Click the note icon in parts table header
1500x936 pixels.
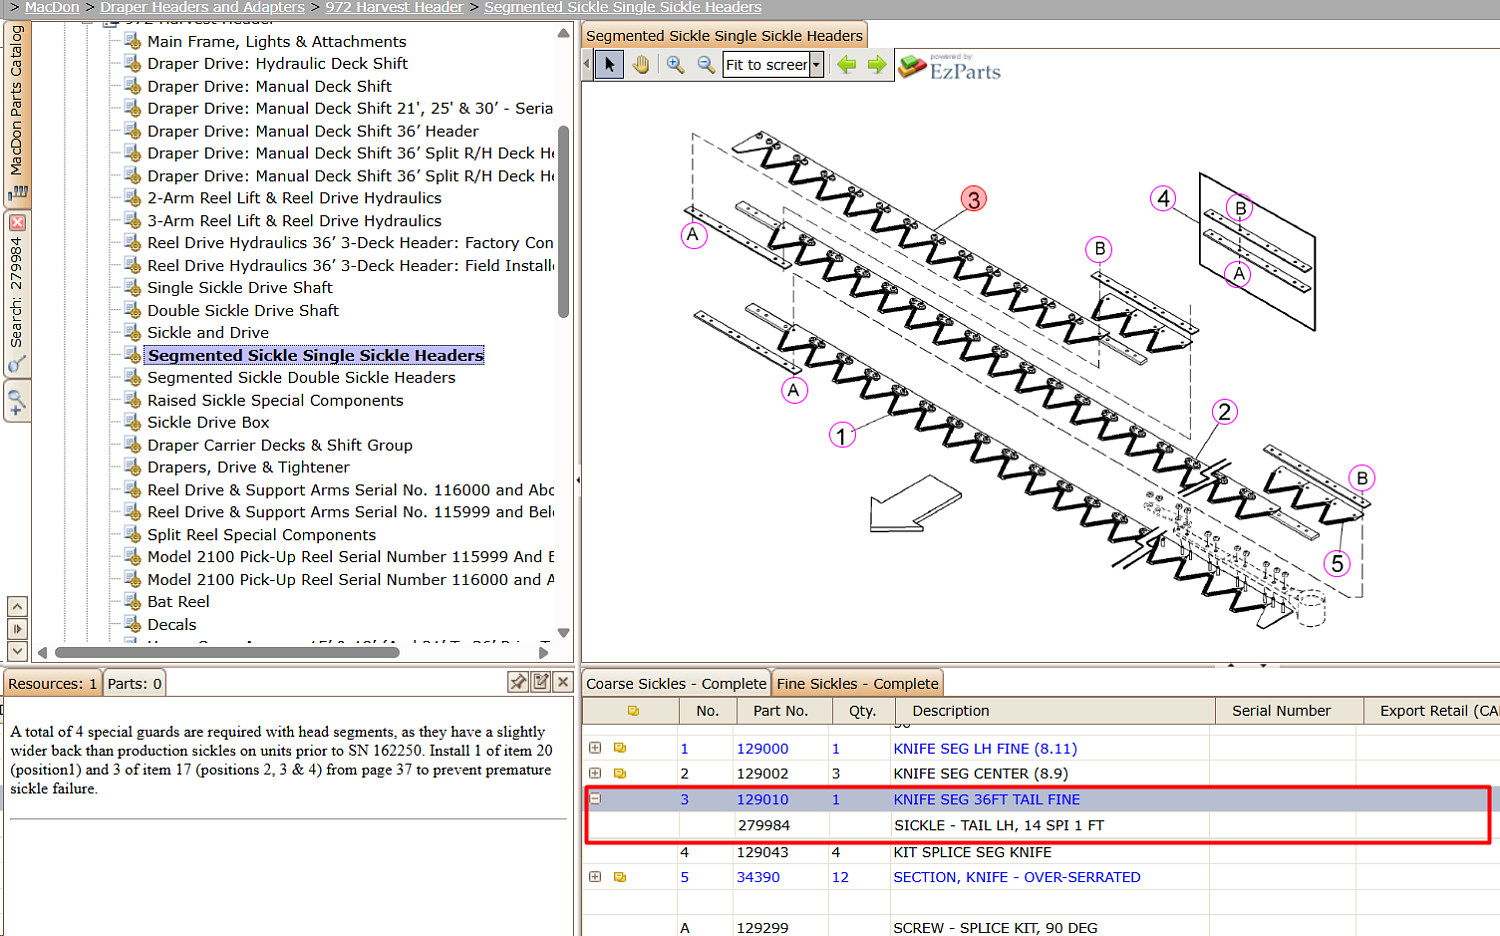(x=633, y=711)
